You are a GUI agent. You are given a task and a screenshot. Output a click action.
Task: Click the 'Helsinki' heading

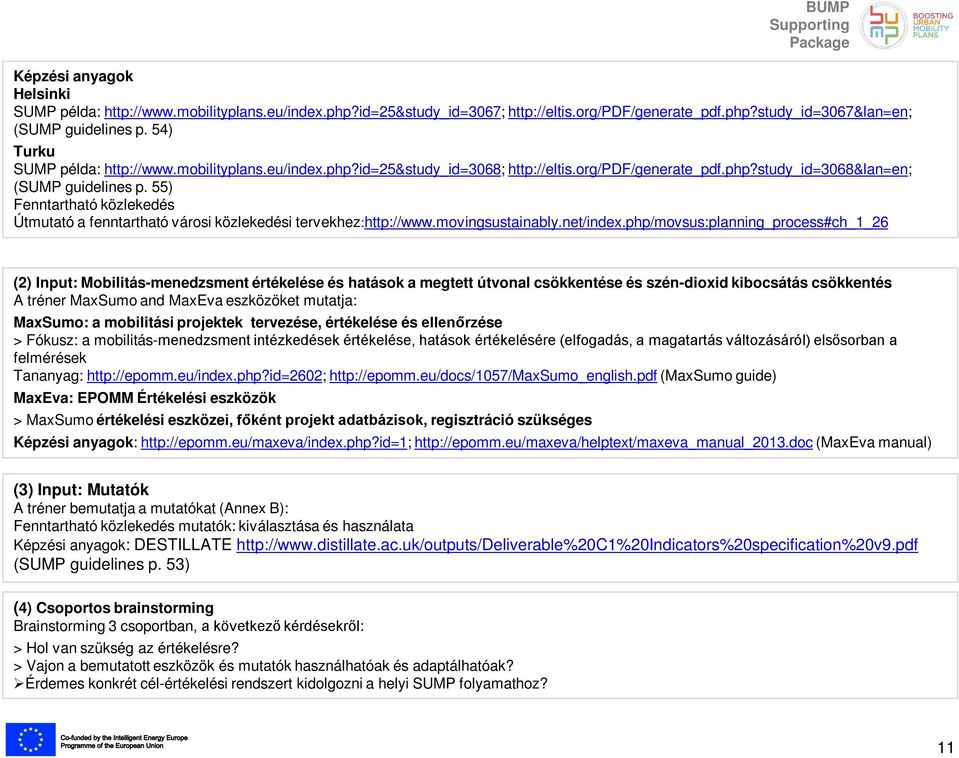(42, 94)
